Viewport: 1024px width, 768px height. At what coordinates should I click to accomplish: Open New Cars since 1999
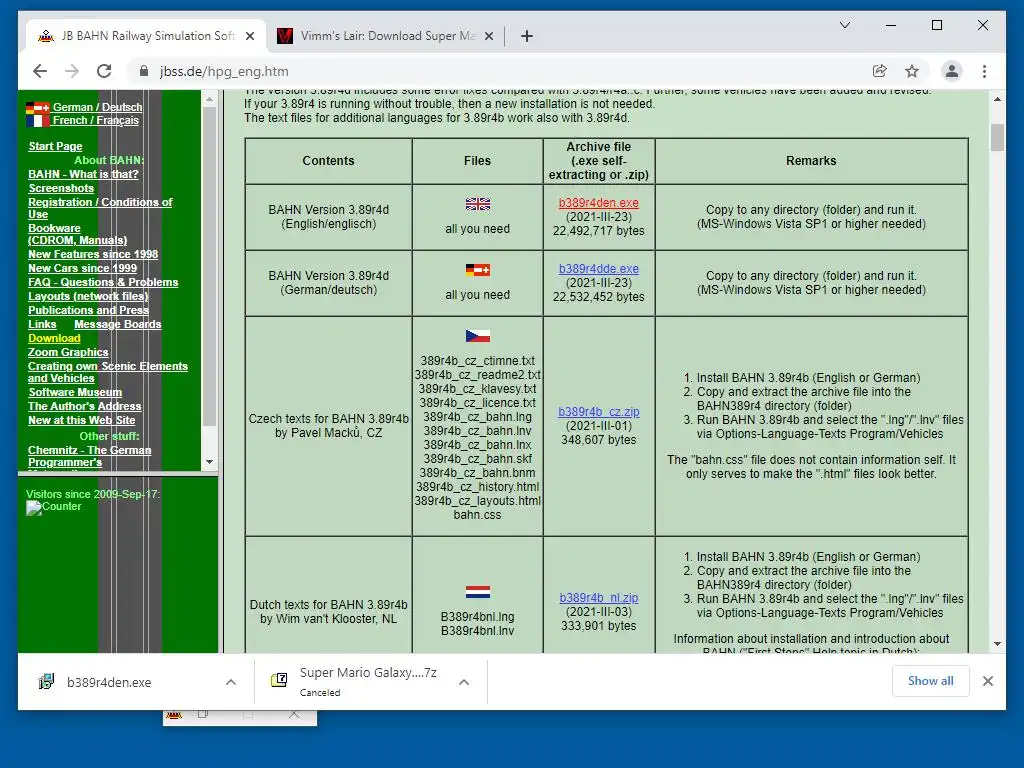tap(82, 268)
